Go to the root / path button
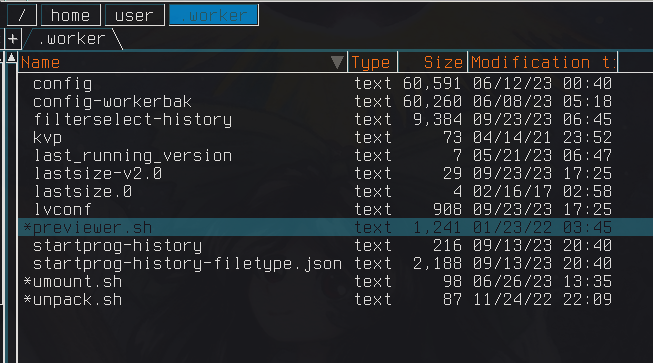The width and height of the screenshot is (653, 363). [x=22, y=15]
